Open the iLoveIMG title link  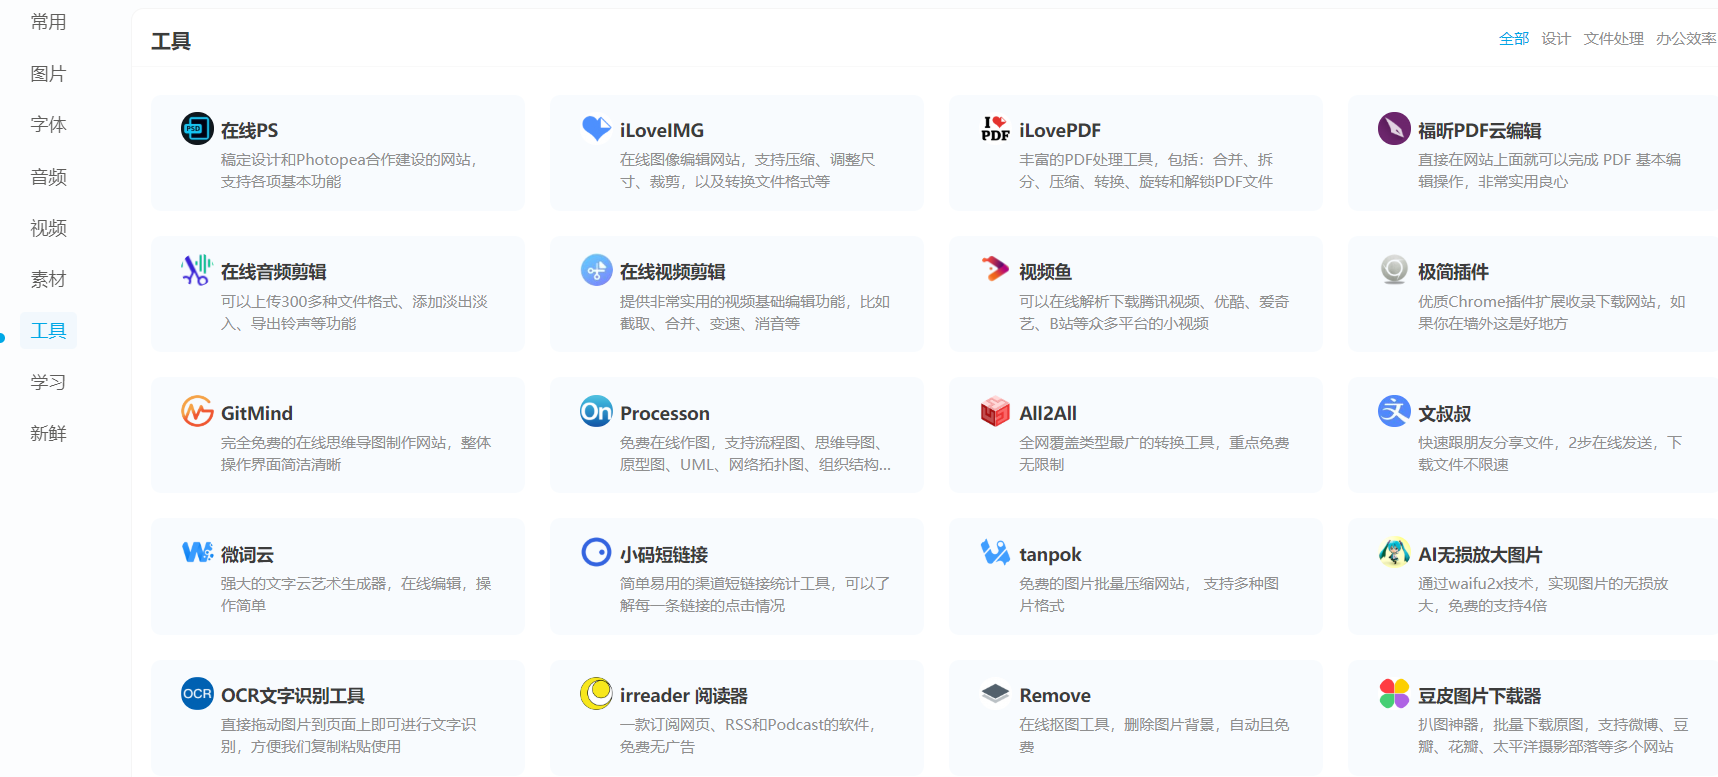pos(662,130)
